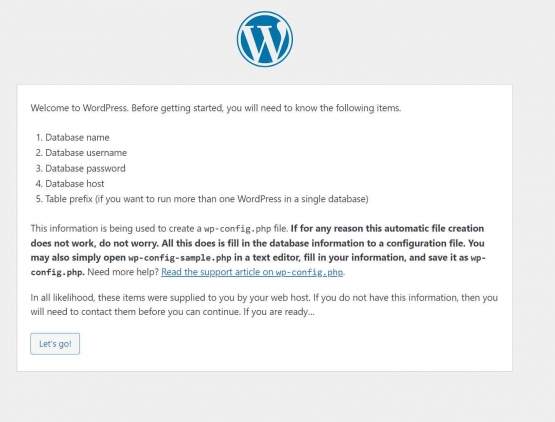Open the support article on wp-config.php link

[x=252, y=272]
